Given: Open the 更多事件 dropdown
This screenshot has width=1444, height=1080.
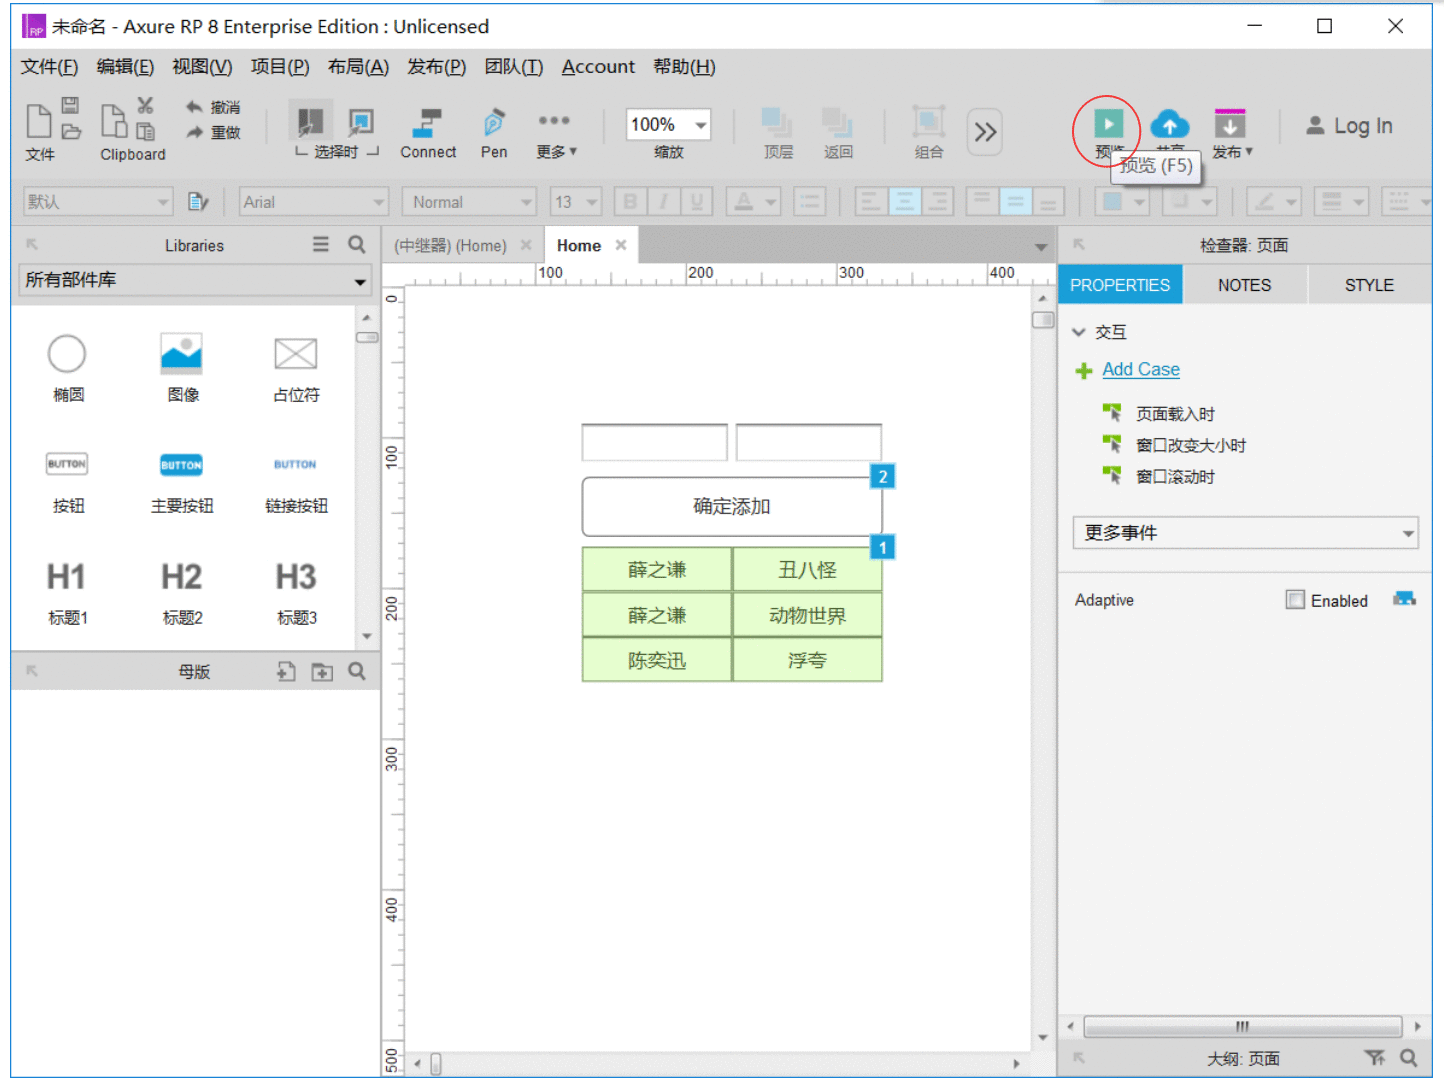Looking at the screenshot, I should click(x=1246, y=533).
